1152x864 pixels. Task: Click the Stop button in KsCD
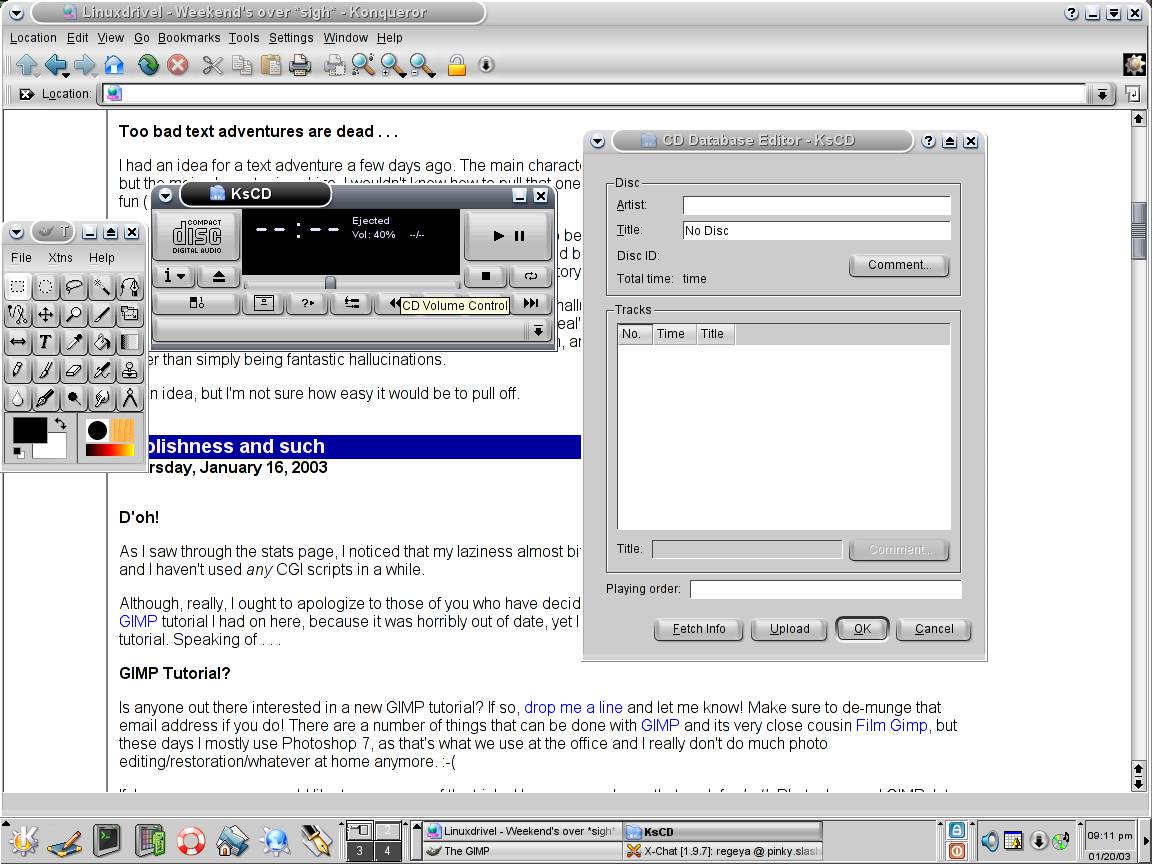pos(486,276)
